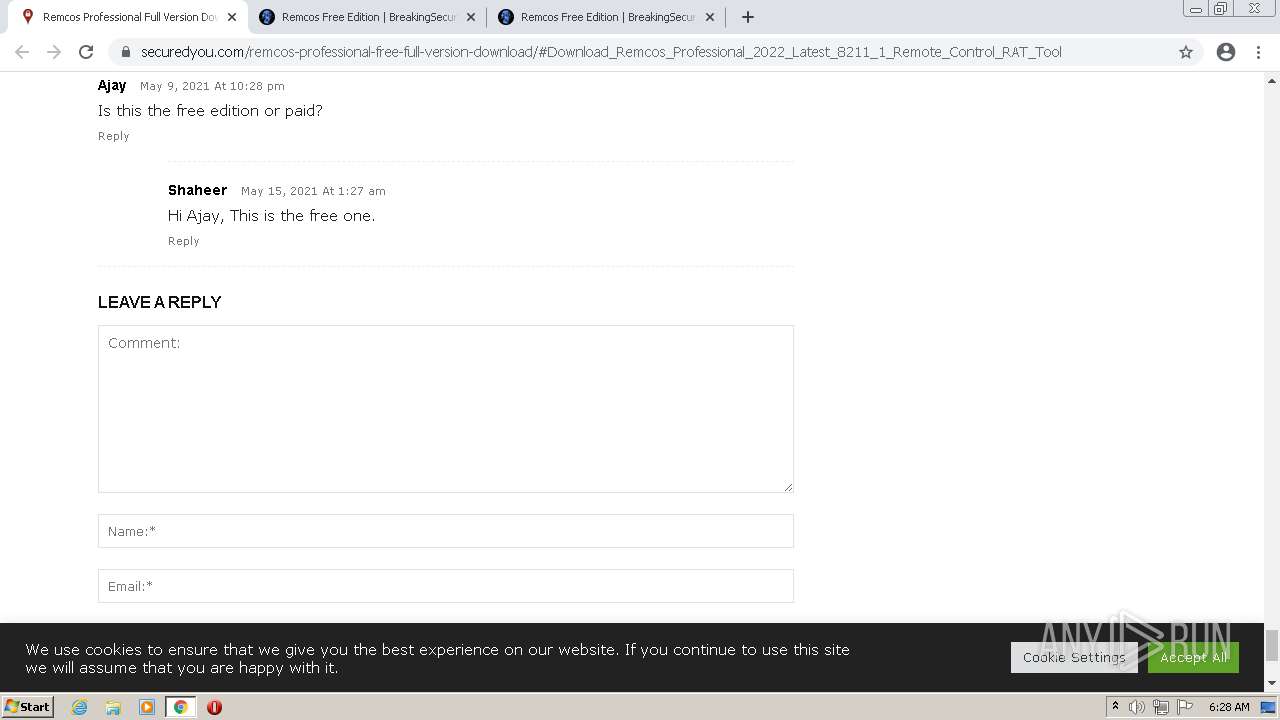Open network status tray icon
Viewport: 1280px width, 720px height.
[1160, 707]
